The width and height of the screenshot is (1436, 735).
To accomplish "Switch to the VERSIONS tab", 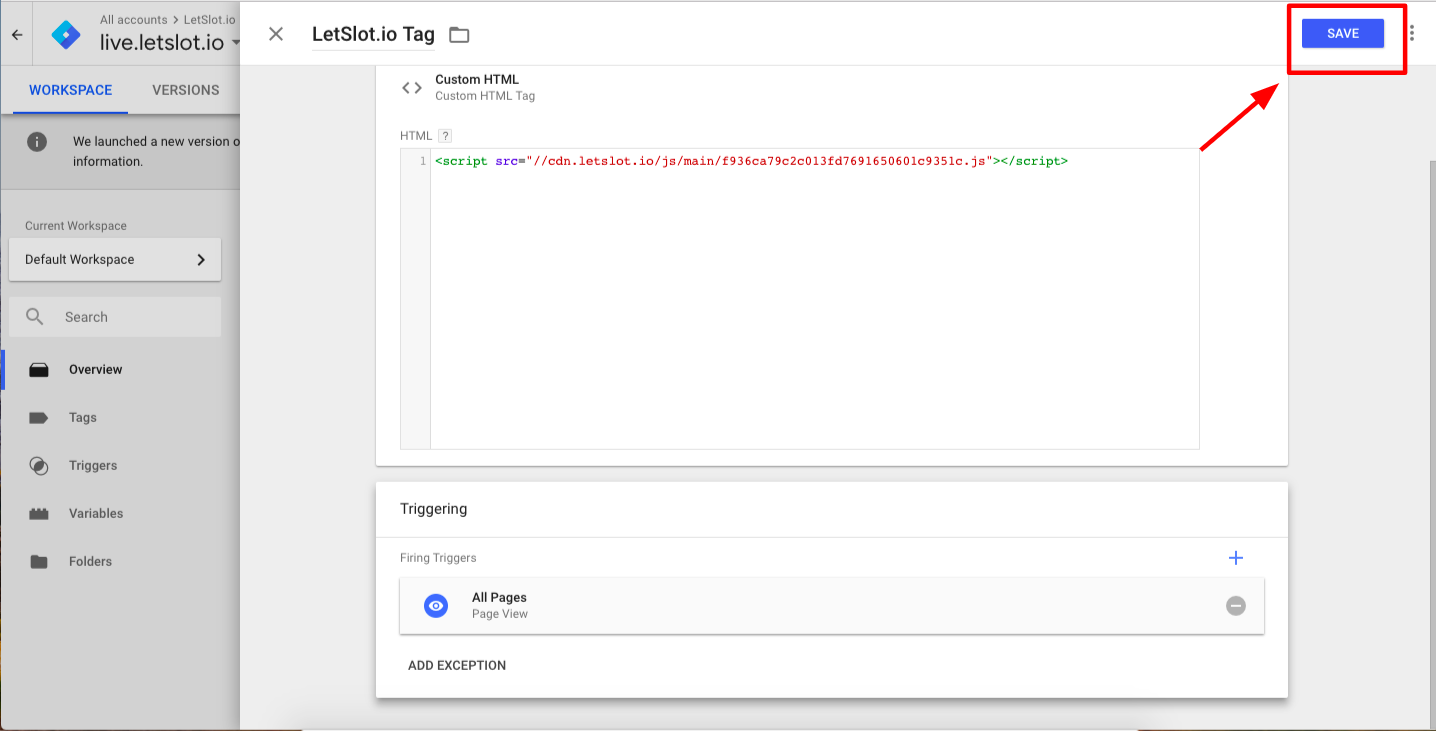I will [x=186, y=90].
